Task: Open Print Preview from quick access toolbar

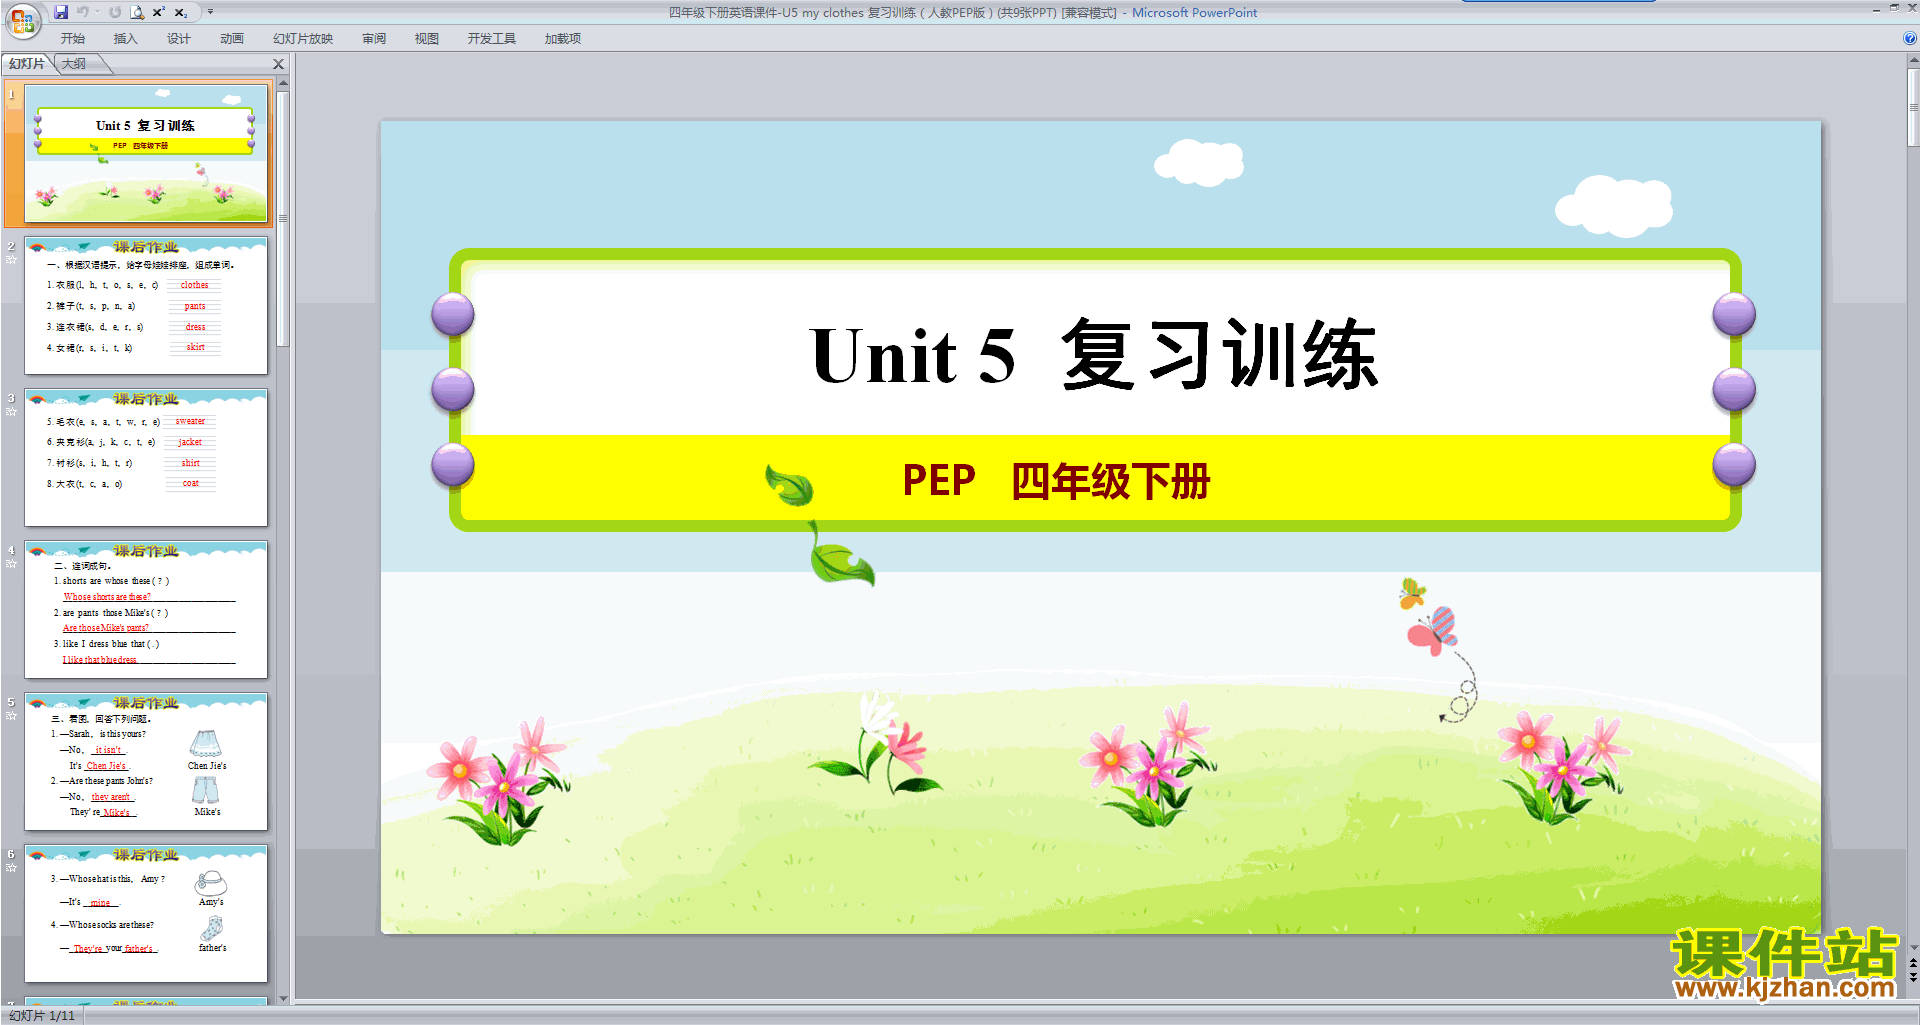Action: point(137,12)
